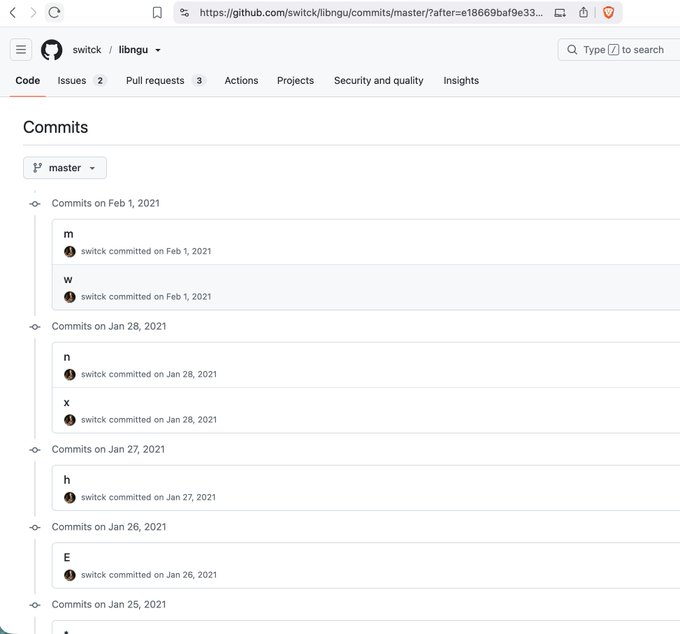The width and height of the screenshot is (680, 634).
Task: Click the search magnifier icon
Action: [x=572, y=49]
